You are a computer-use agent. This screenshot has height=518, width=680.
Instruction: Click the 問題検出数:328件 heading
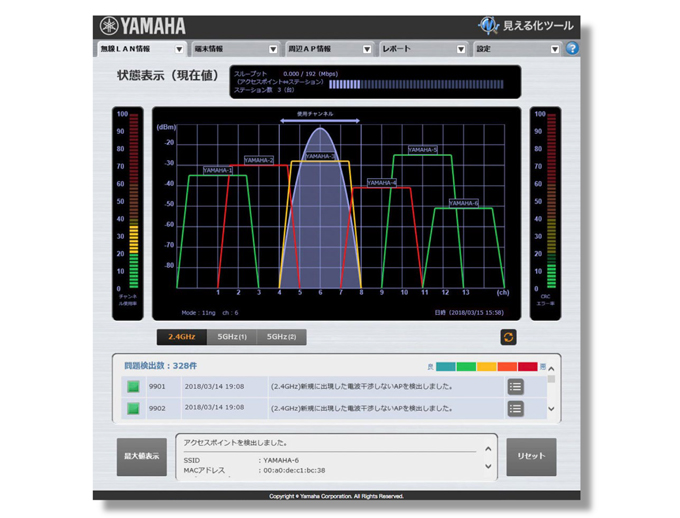tap(160, 366)
